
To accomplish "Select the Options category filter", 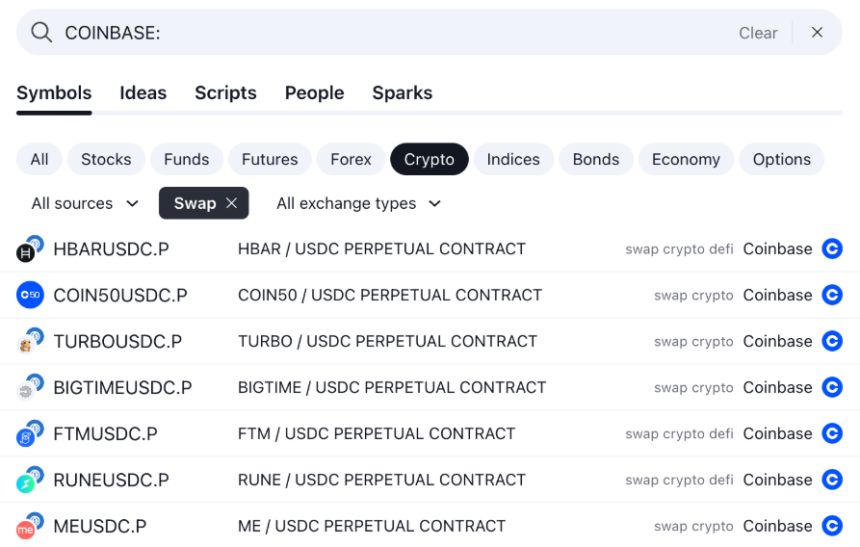I will (x=781, y=159).
